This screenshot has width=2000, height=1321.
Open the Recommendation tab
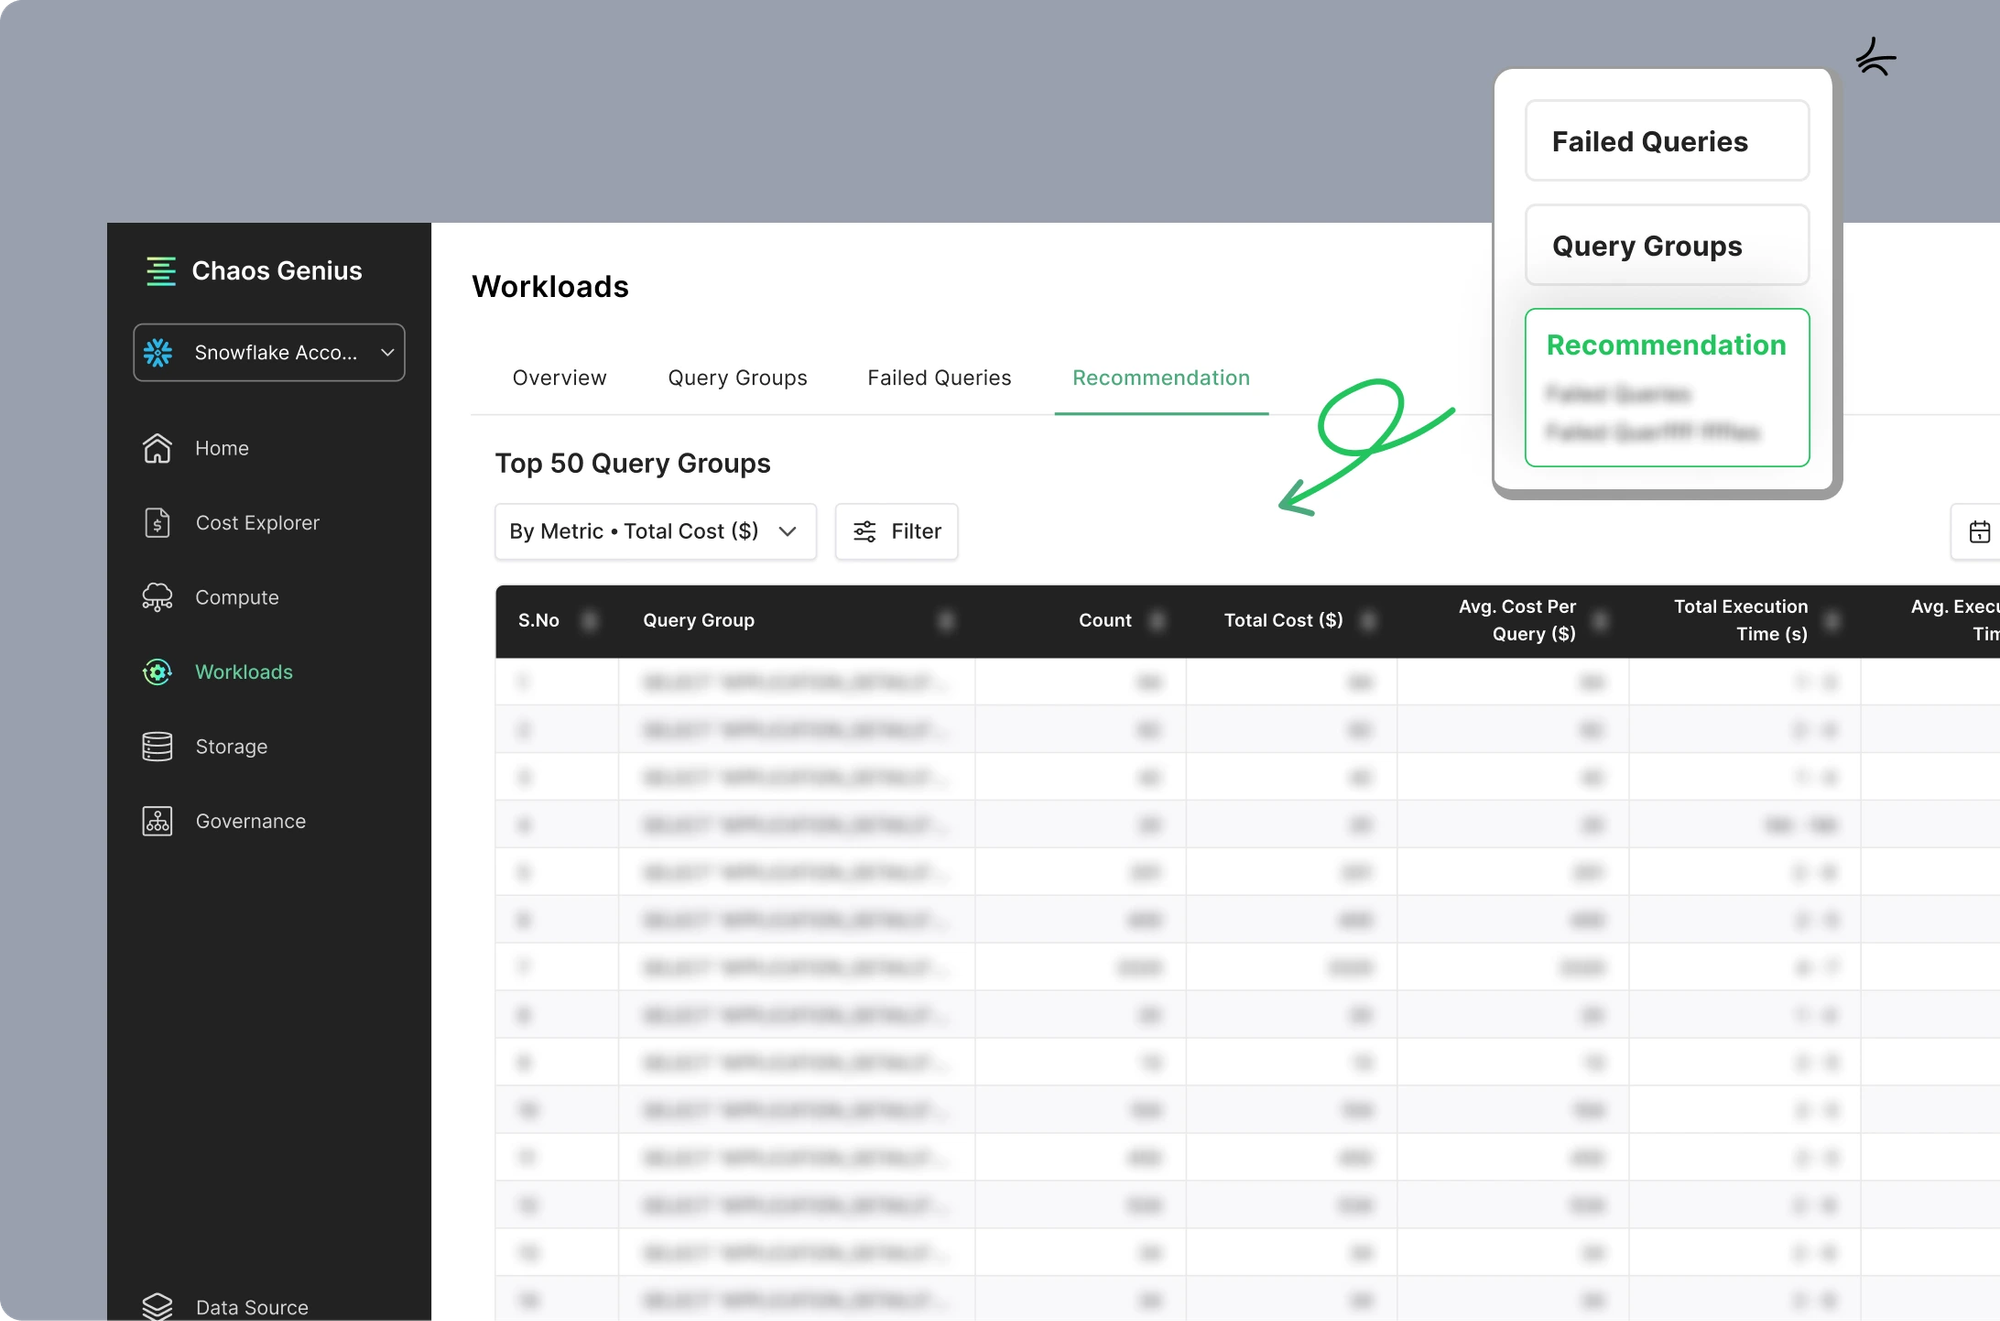coord(1161,377)
